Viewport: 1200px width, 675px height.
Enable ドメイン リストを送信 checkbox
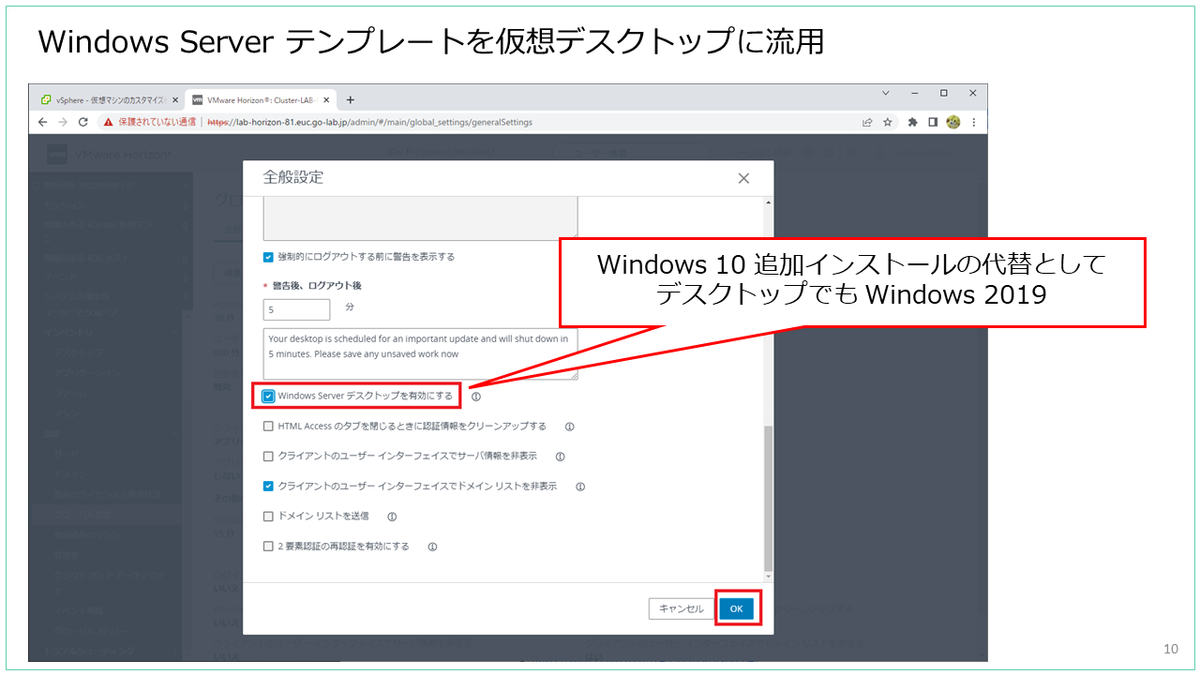(268, 517)
